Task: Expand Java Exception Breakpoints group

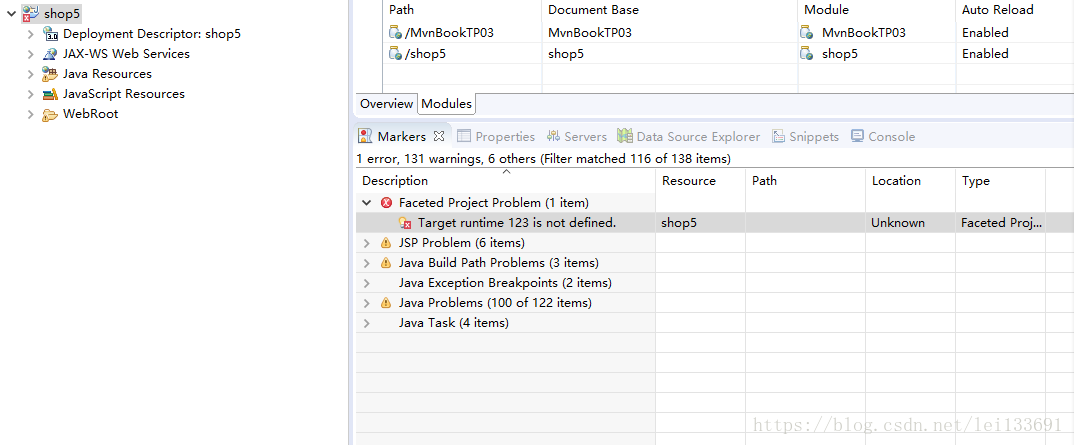Action: click(367, 283)
